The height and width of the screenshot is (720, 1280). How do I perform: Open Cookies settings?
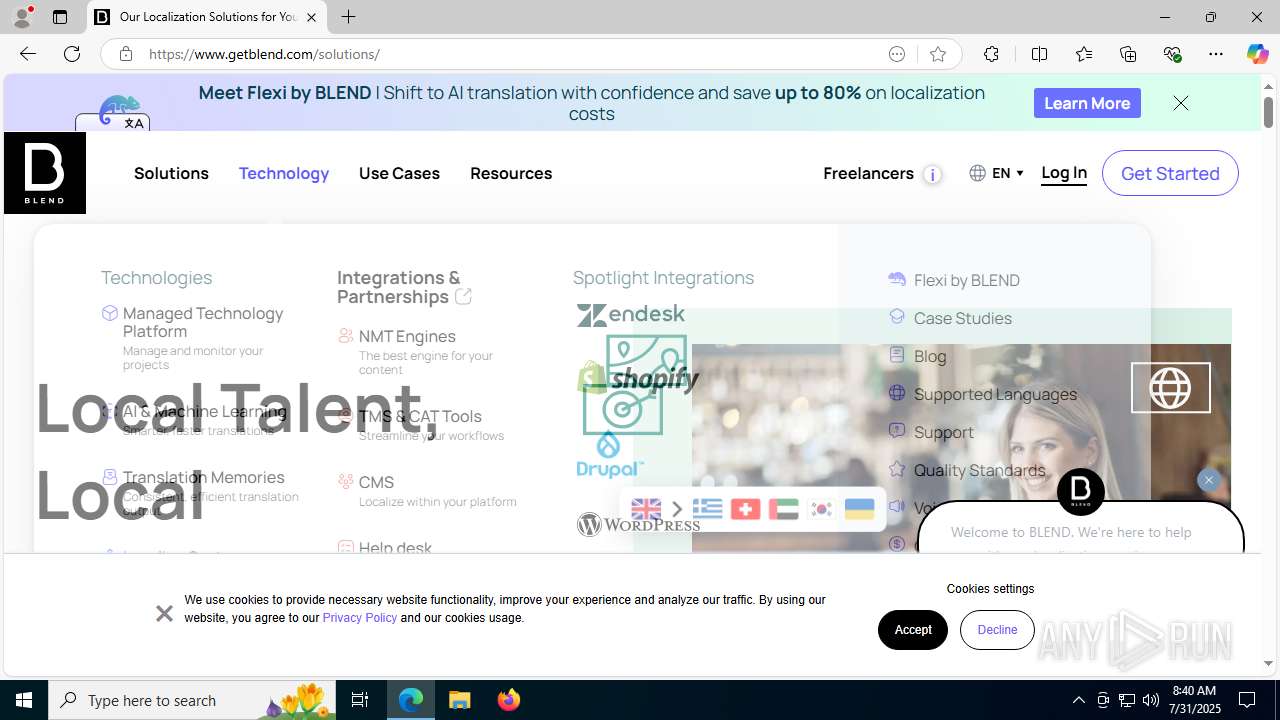coord(990,589)
